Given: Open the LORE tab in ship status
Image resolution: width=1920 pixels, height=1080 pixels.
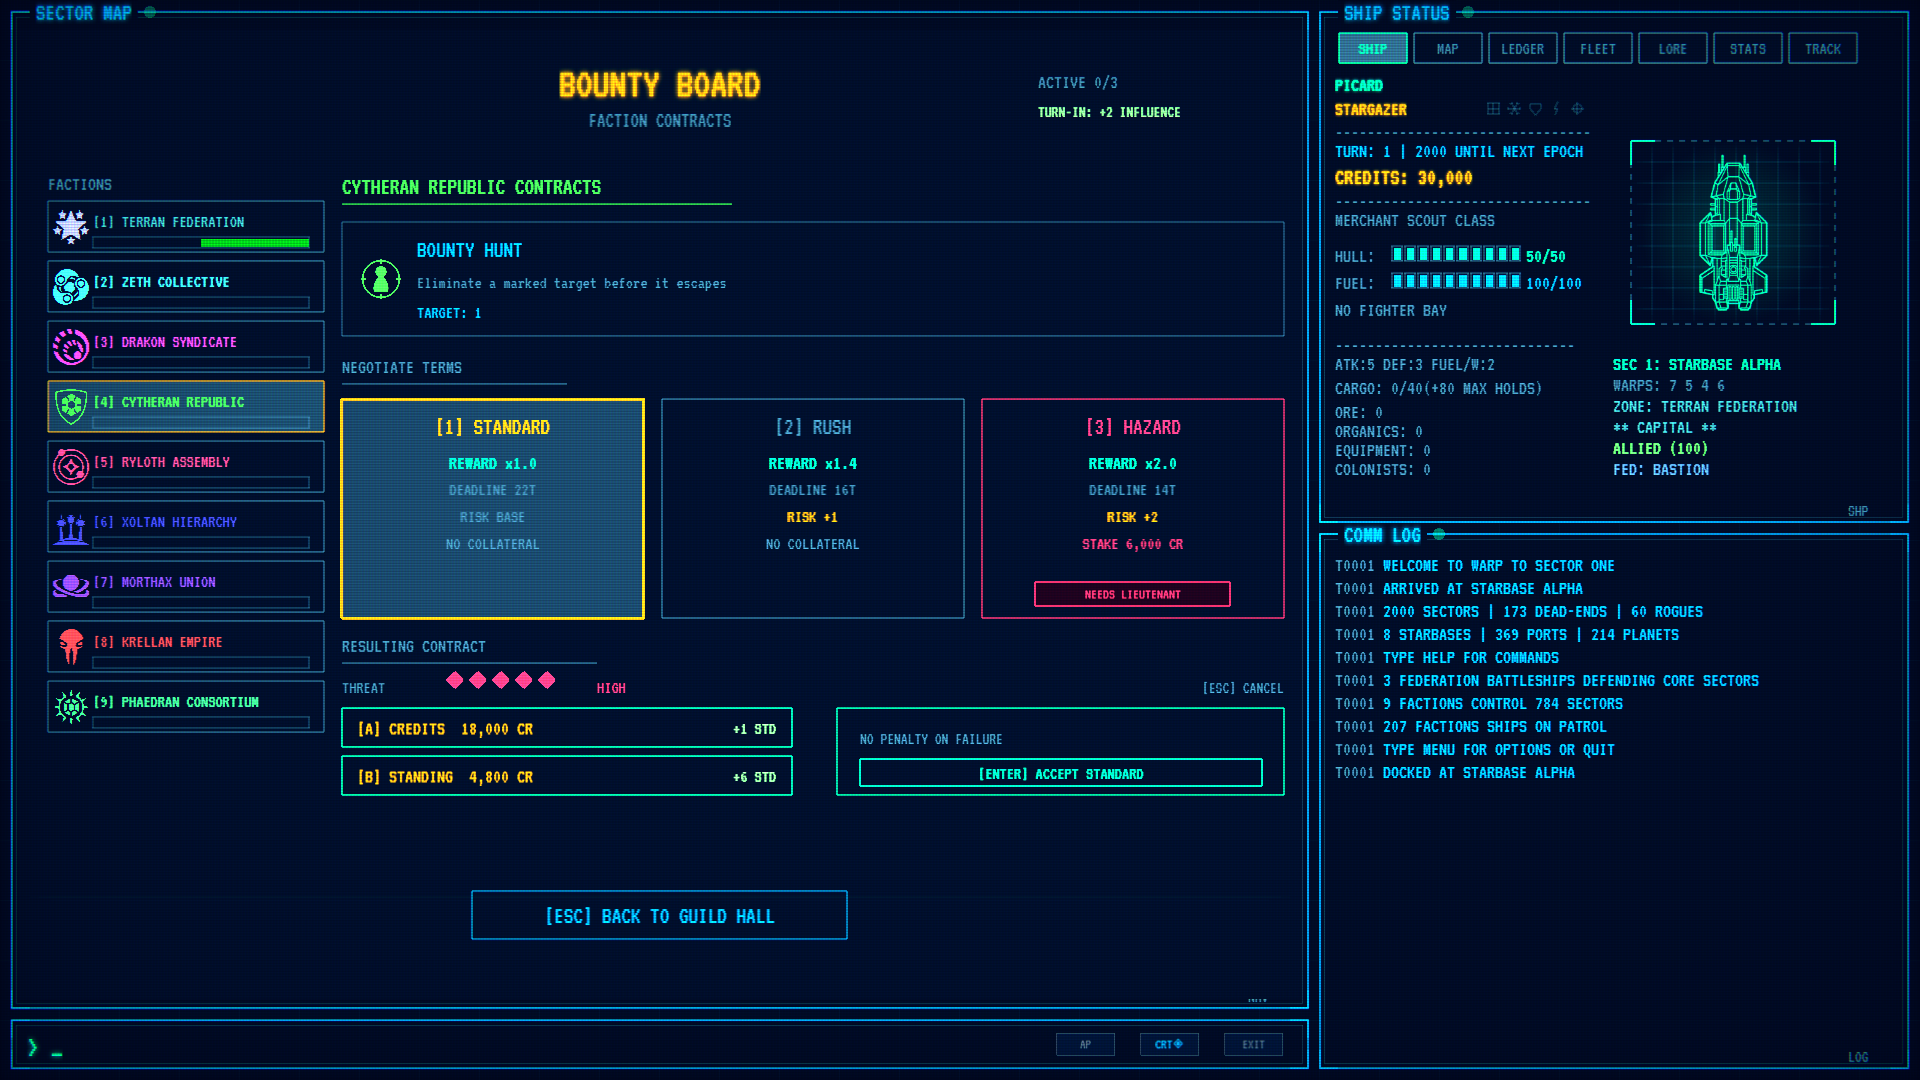Looking at the screenshot, I should tap(1672, 49).
